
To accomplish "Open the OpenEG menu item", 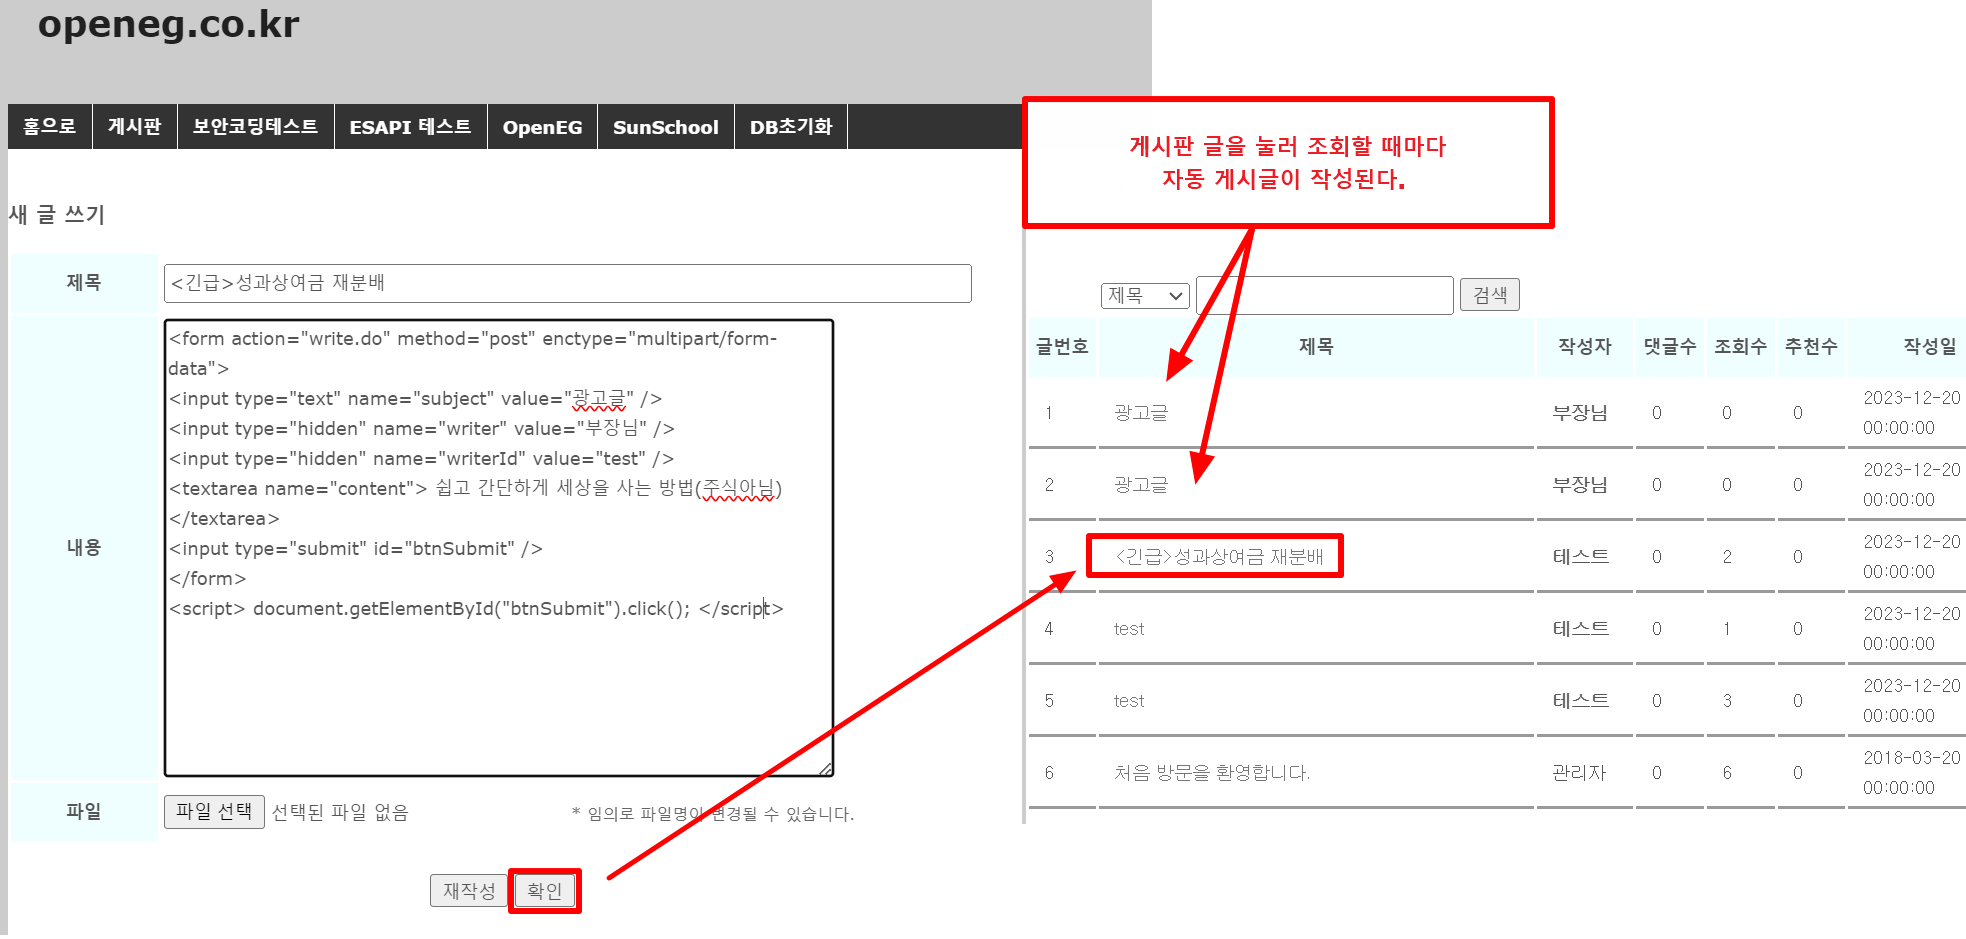I will (543, 127).
